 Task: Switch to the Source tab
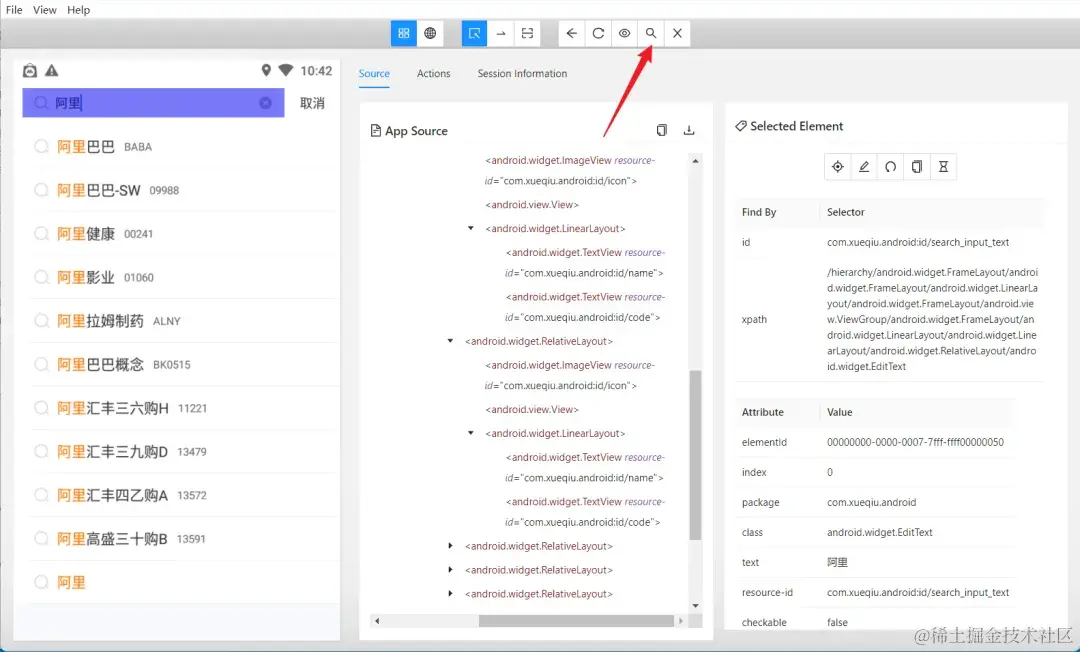(x=374, y=73)
